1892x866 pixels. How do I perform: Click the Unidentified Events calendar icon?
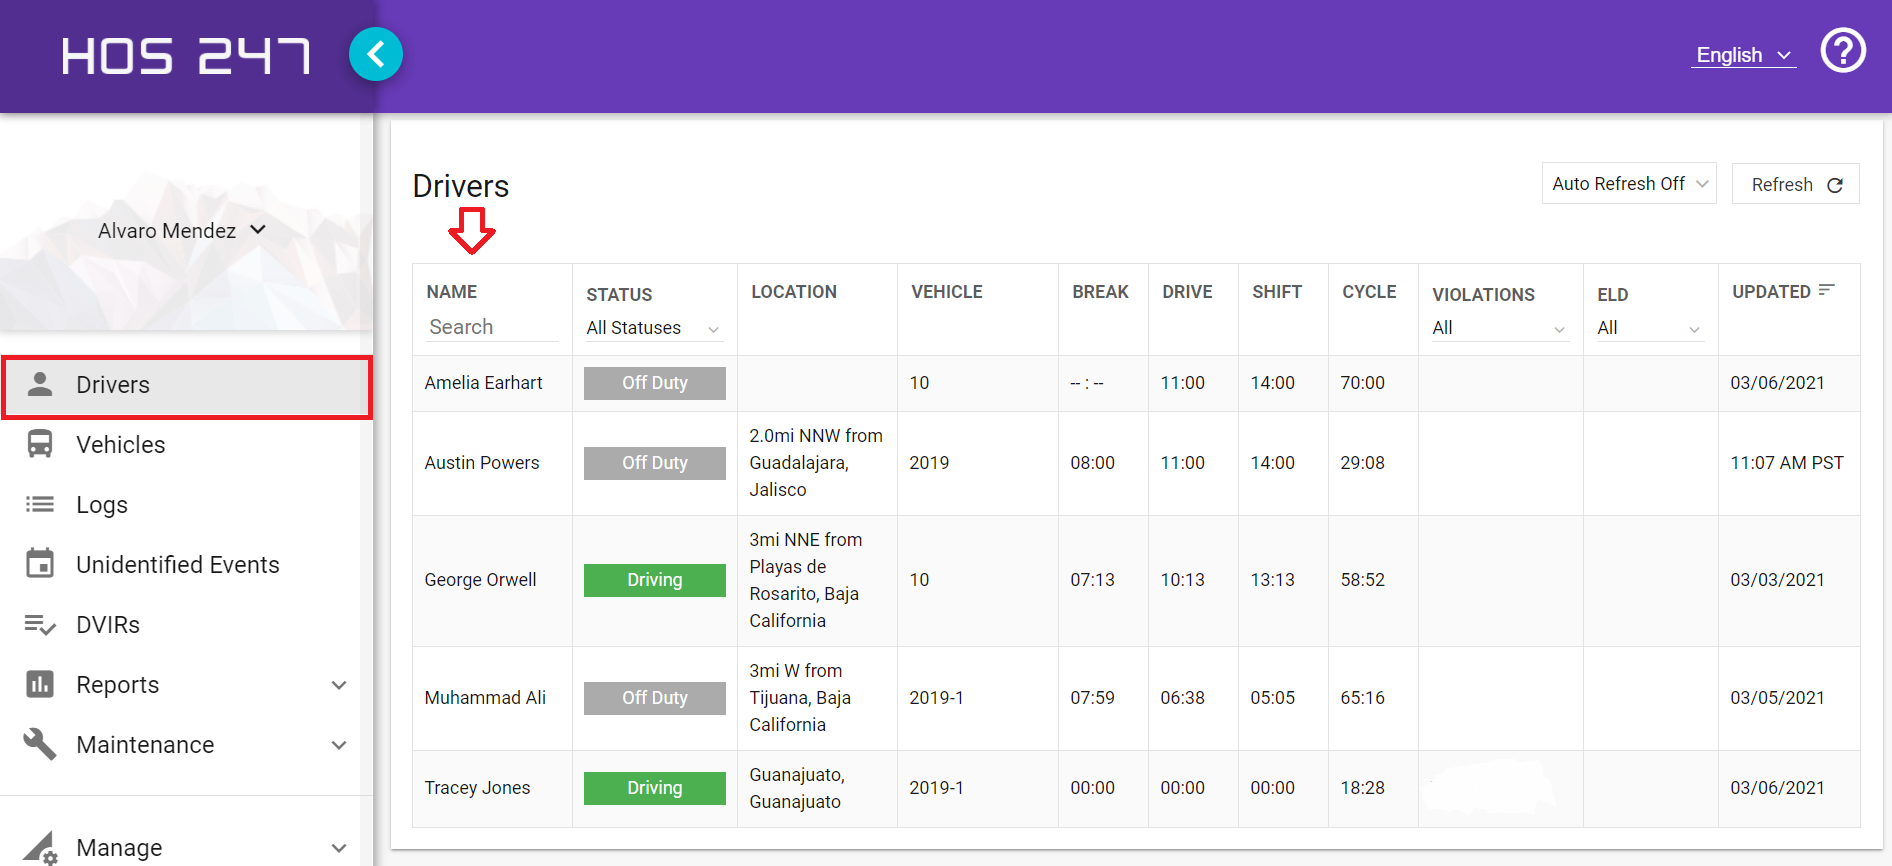pyautogui.click(x=40, y=564)
